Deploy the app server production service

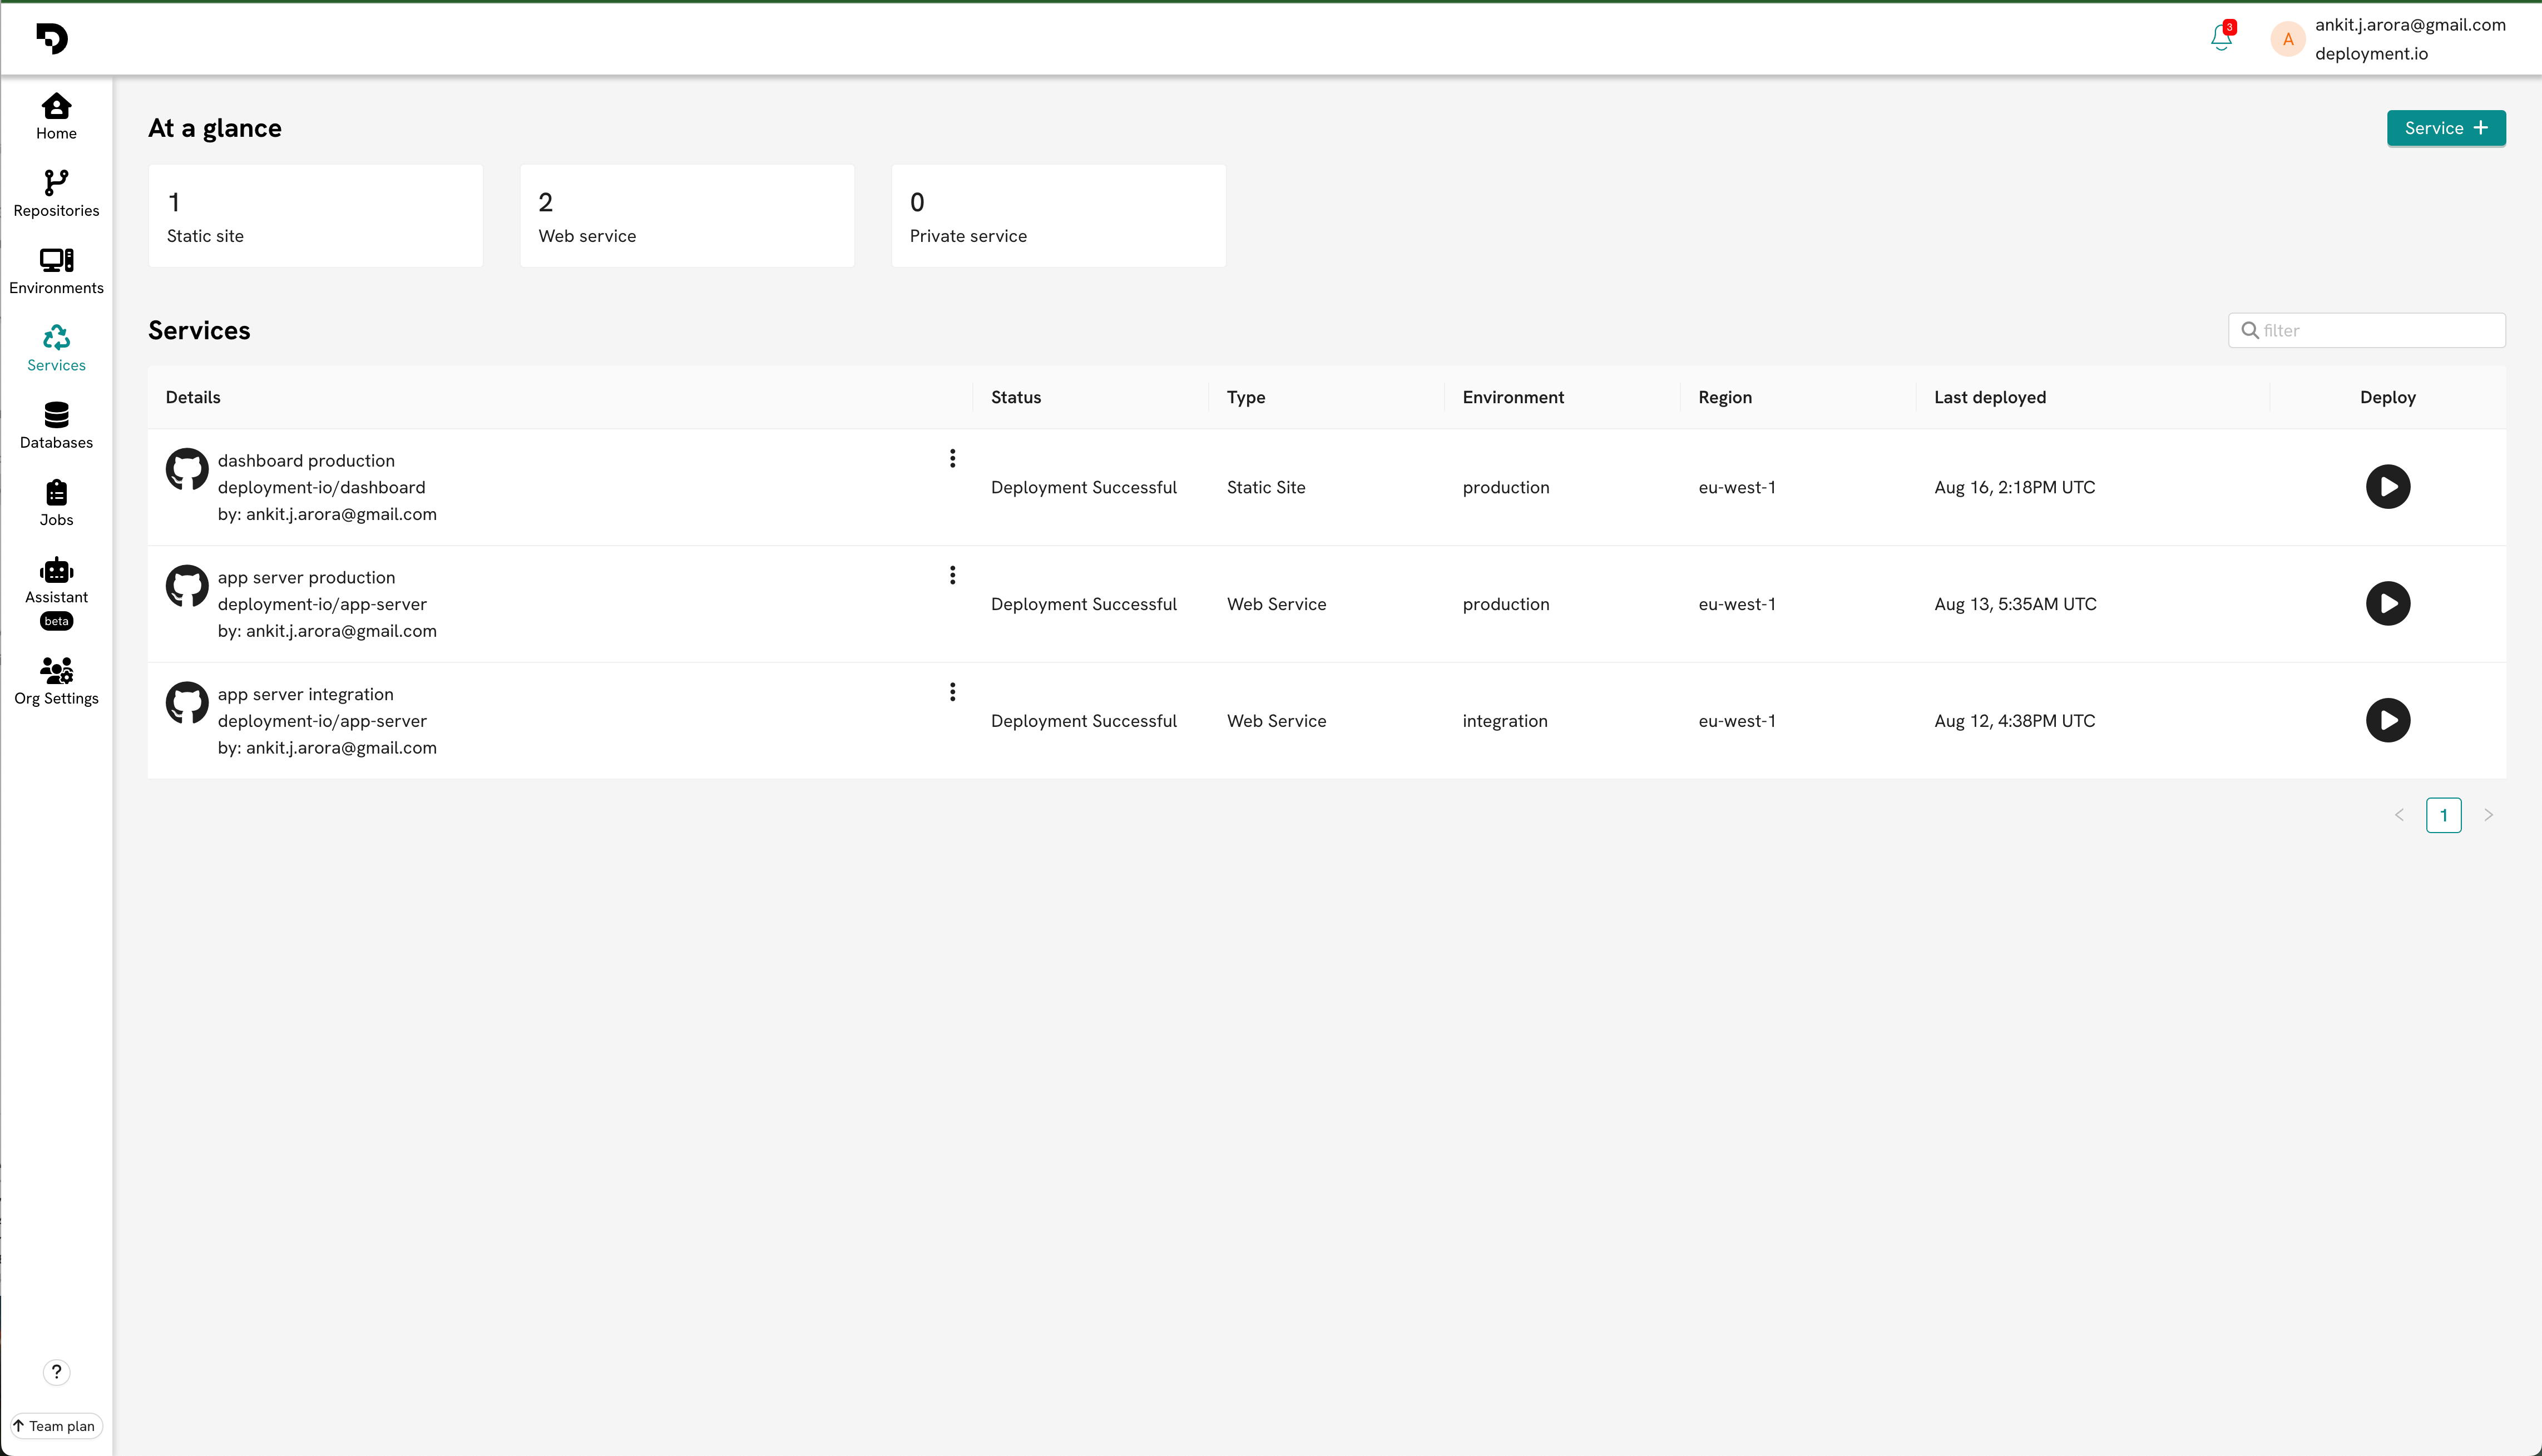(2388, 604)
